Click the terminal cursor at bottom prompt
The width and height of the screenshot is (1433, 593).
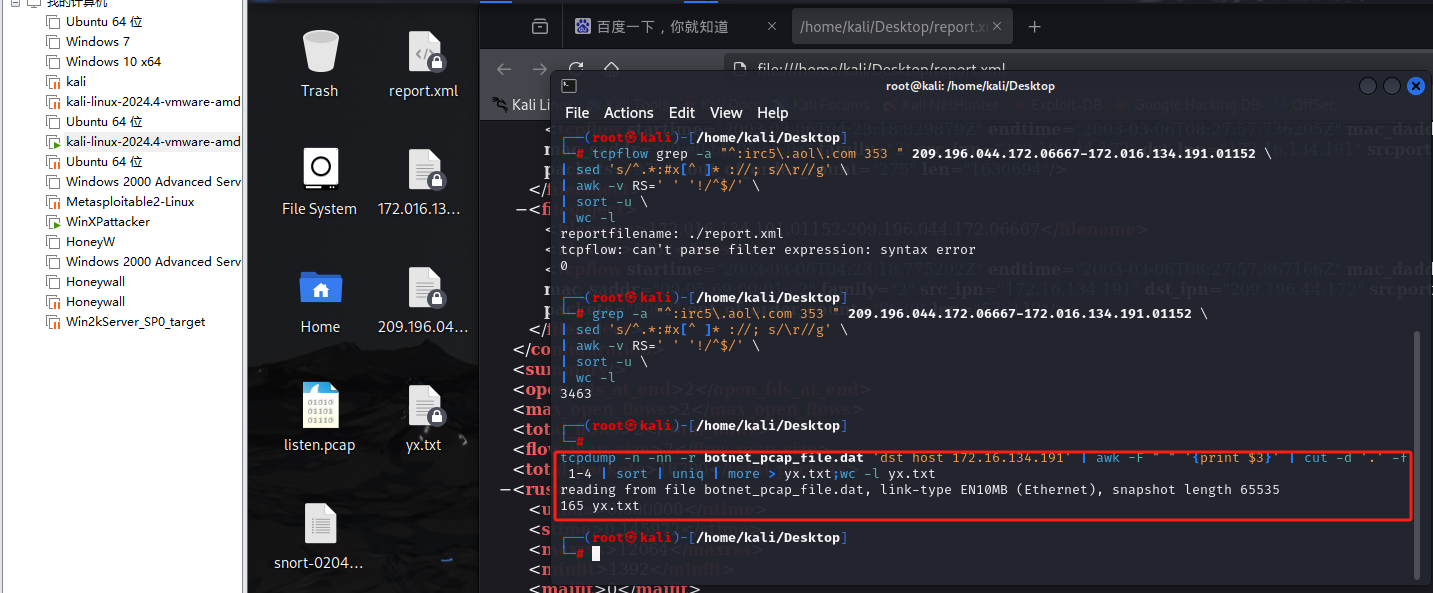click(595, 553)
